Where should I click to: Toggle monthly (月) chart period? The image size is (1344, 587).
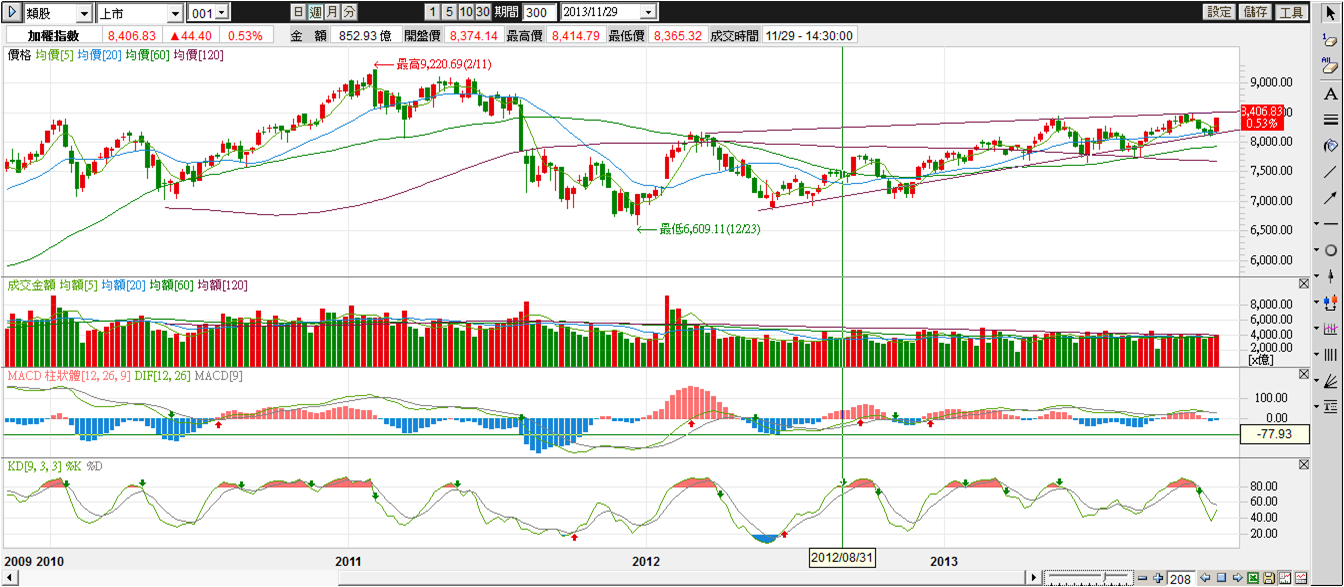(331, 12)
